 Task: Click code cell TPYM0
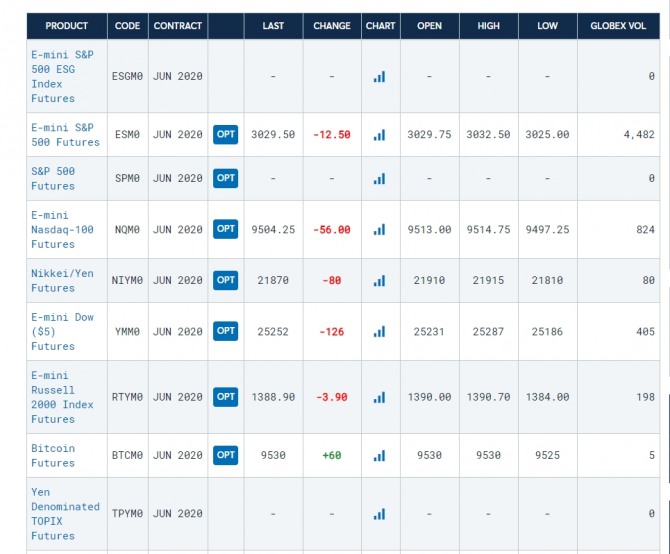(x=127, y=513)
